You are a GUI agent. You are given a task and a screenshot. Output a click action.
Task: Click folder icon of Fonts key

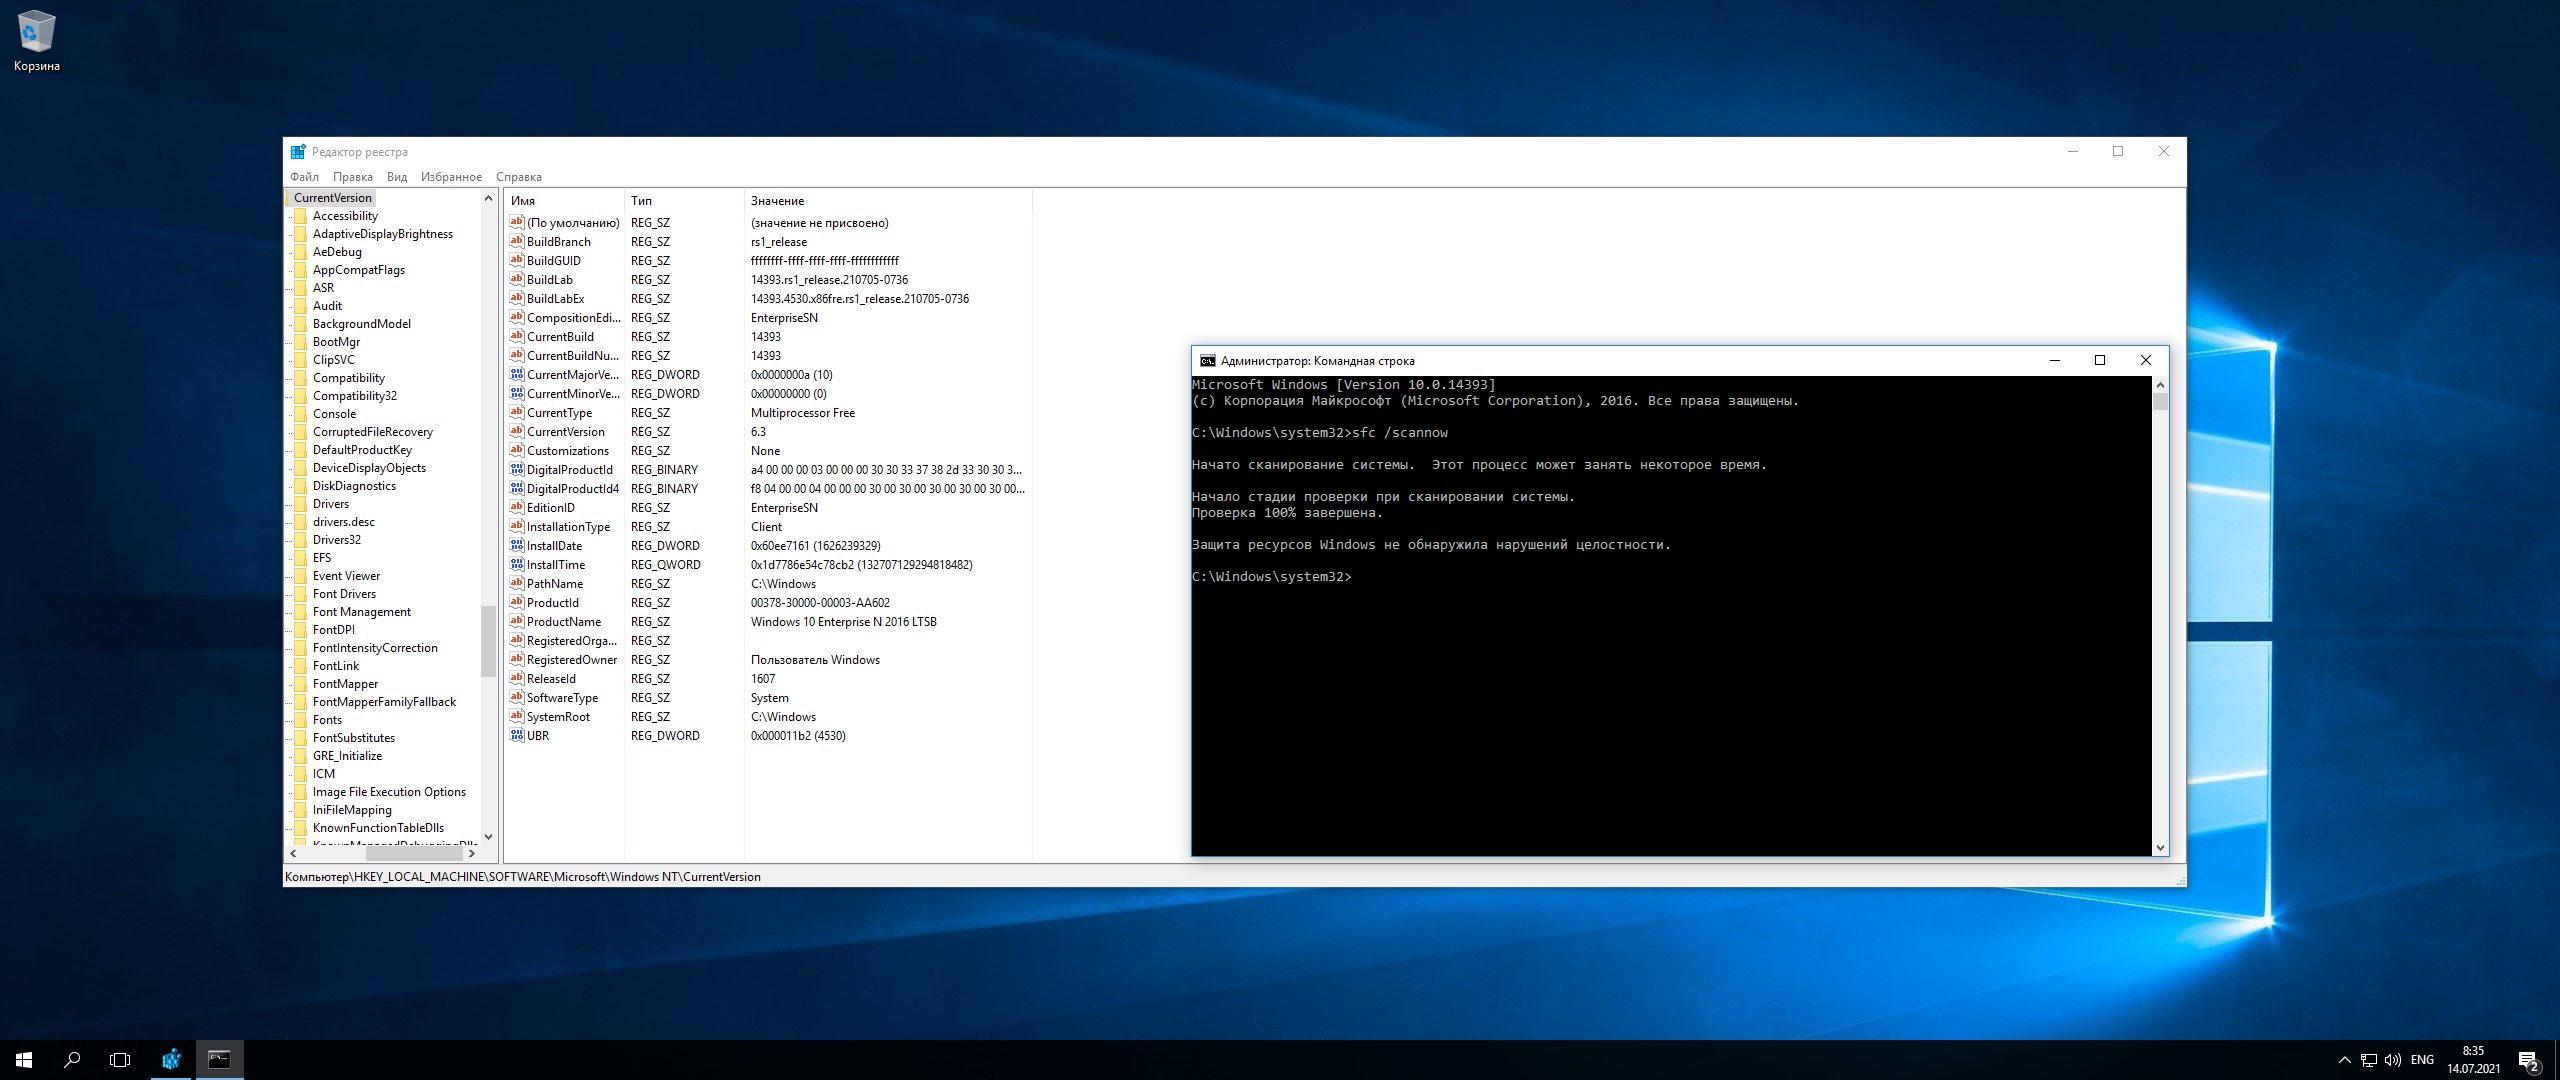300,720
